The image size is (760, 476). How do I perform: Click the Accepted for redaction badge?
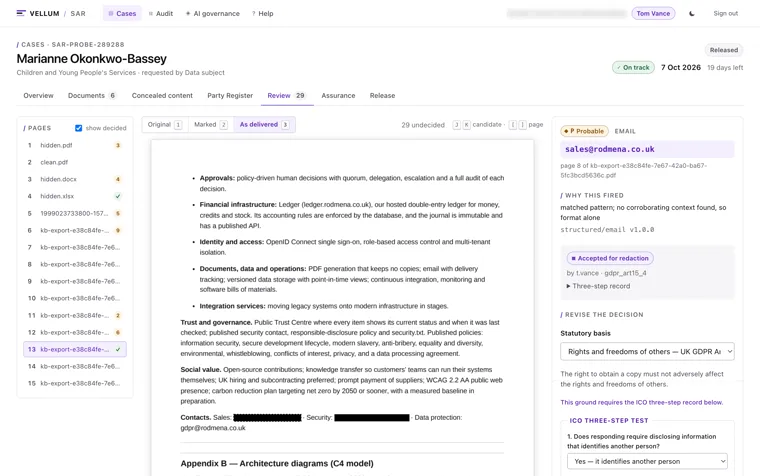[610, 258]
